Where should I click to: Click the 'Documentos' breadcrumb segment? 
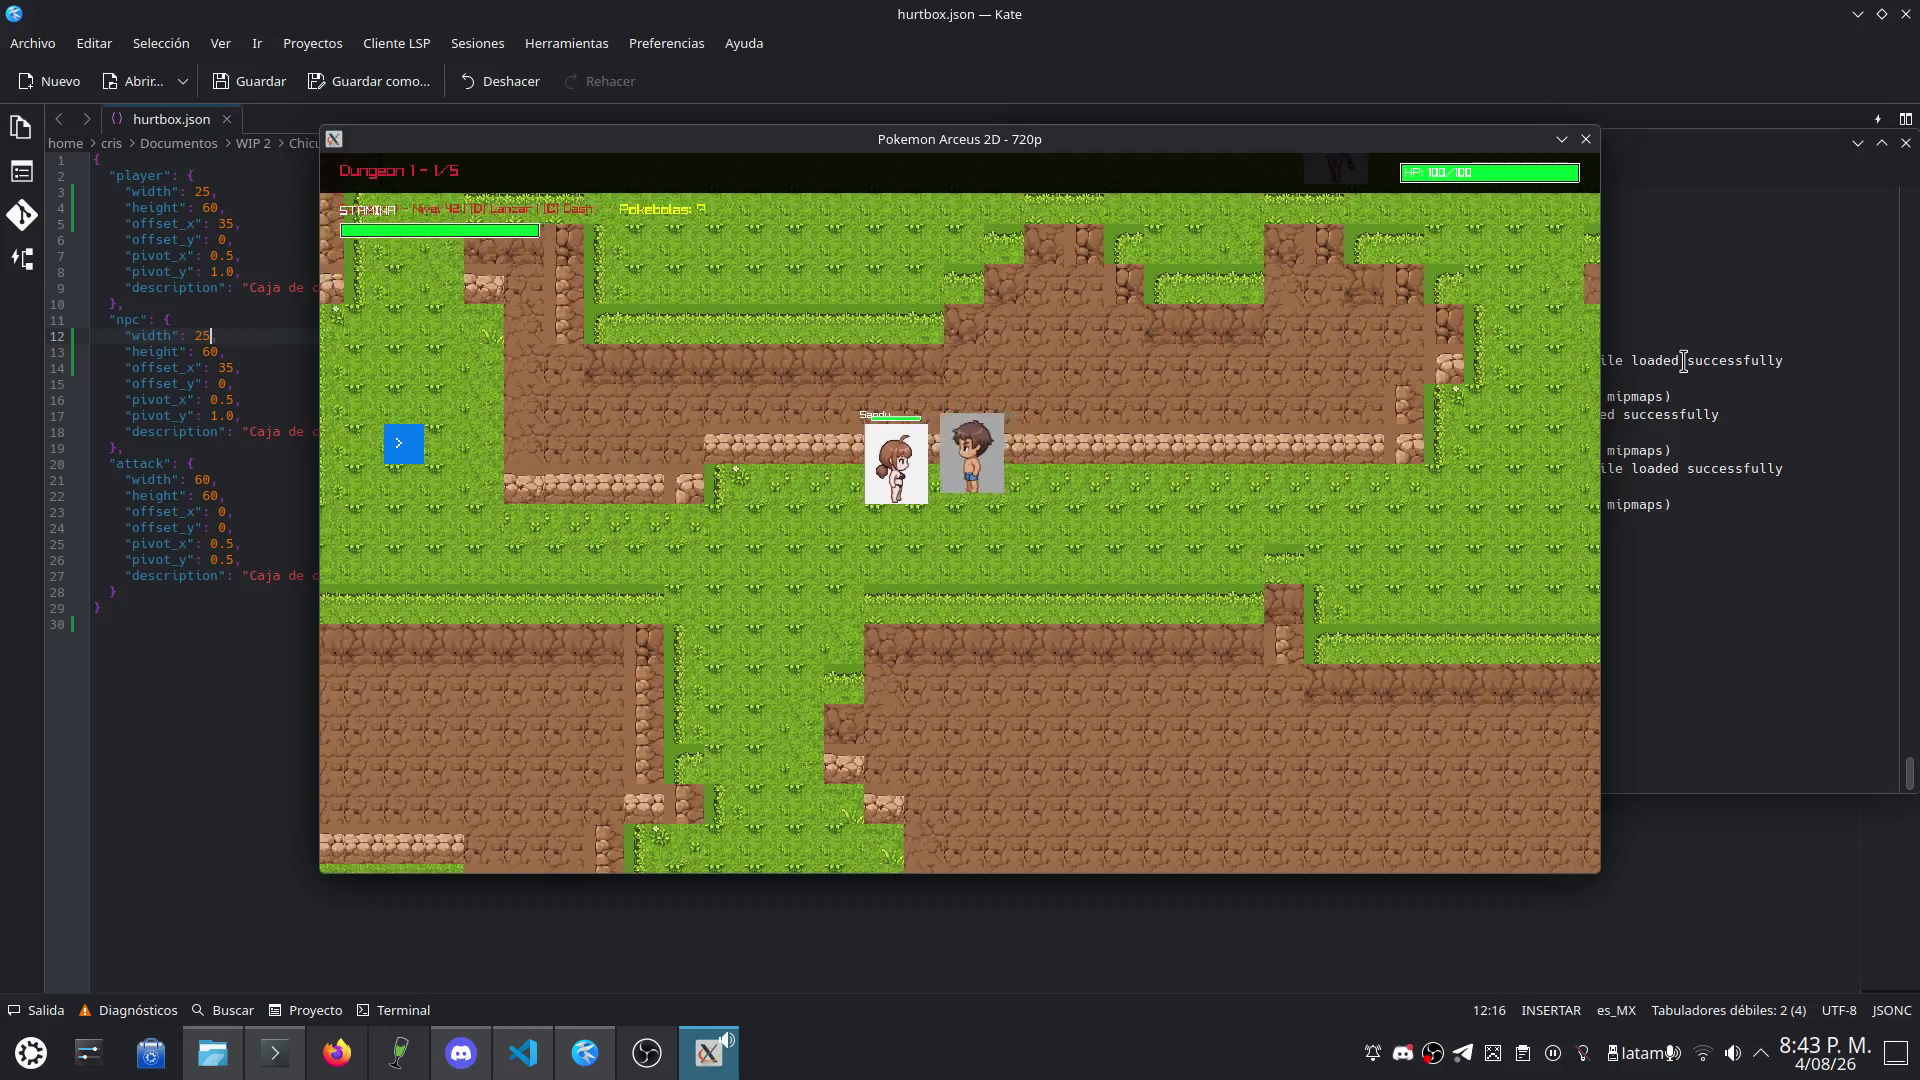179,143
